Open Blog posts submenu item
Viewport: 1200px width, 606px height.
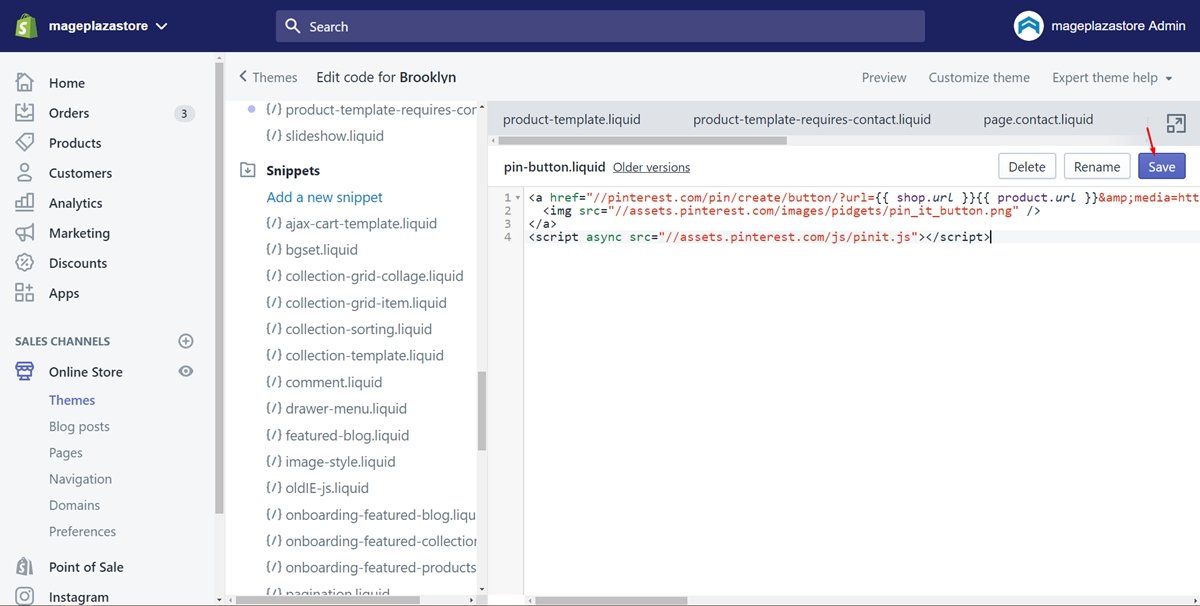pyautogui.click(x=79, y=426)
